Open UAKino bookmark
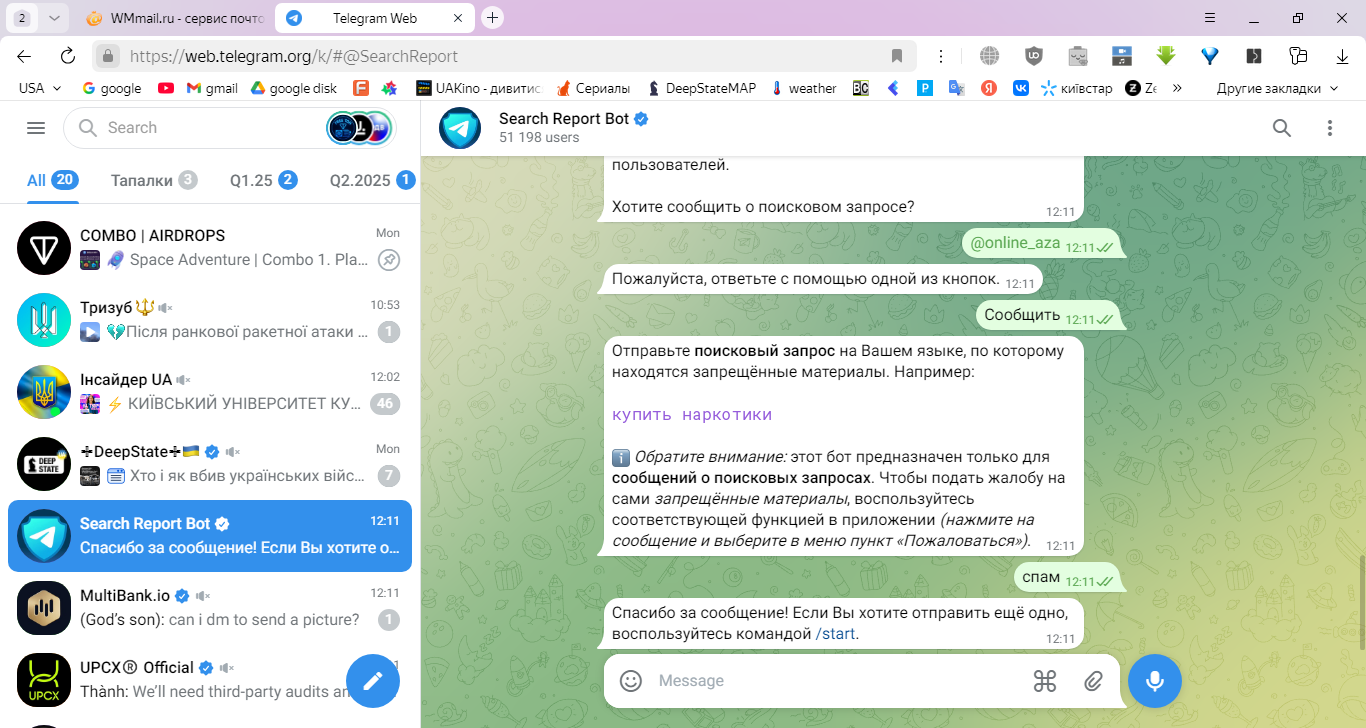The height and width of the screenshot is (728, 1366). pyautogui.click(x=479, y=88)
